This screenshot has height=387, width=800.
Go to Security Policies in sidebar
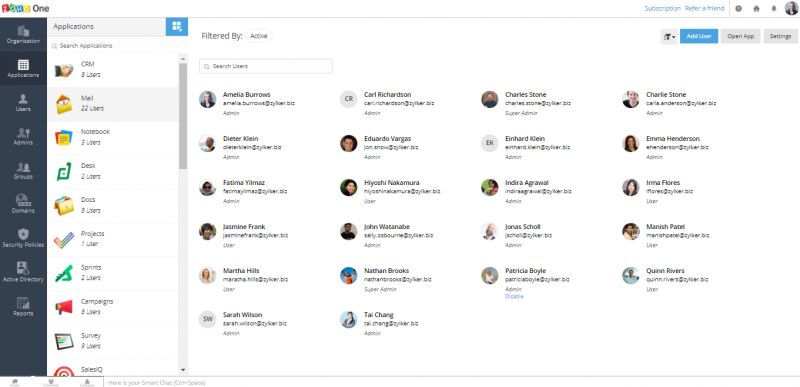[x=23, y=238]
